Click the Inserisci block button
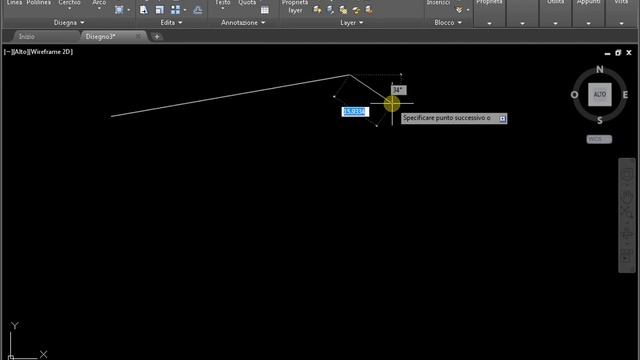Viewport: 640px width, 360px height. (x=438, y=2)
